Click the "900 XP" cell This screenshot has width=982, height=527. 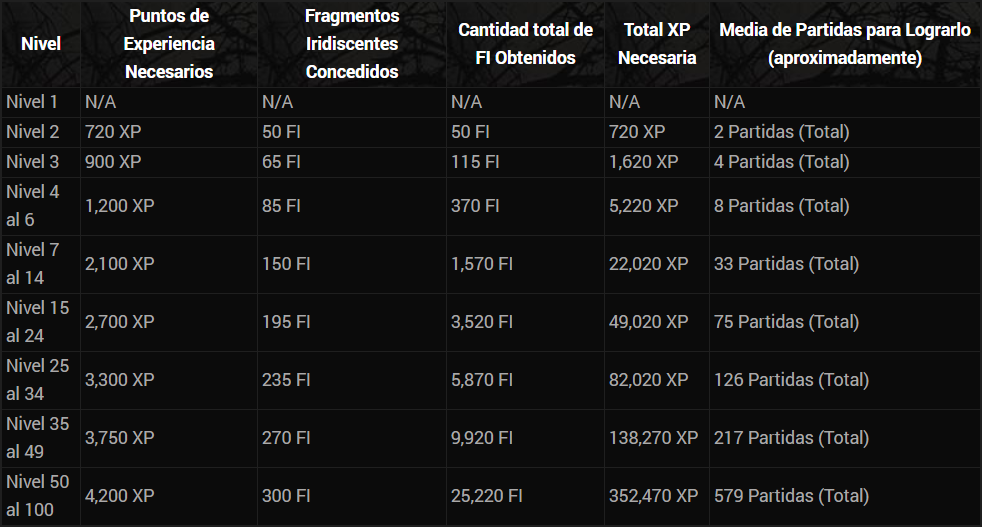tap(114, 162)
